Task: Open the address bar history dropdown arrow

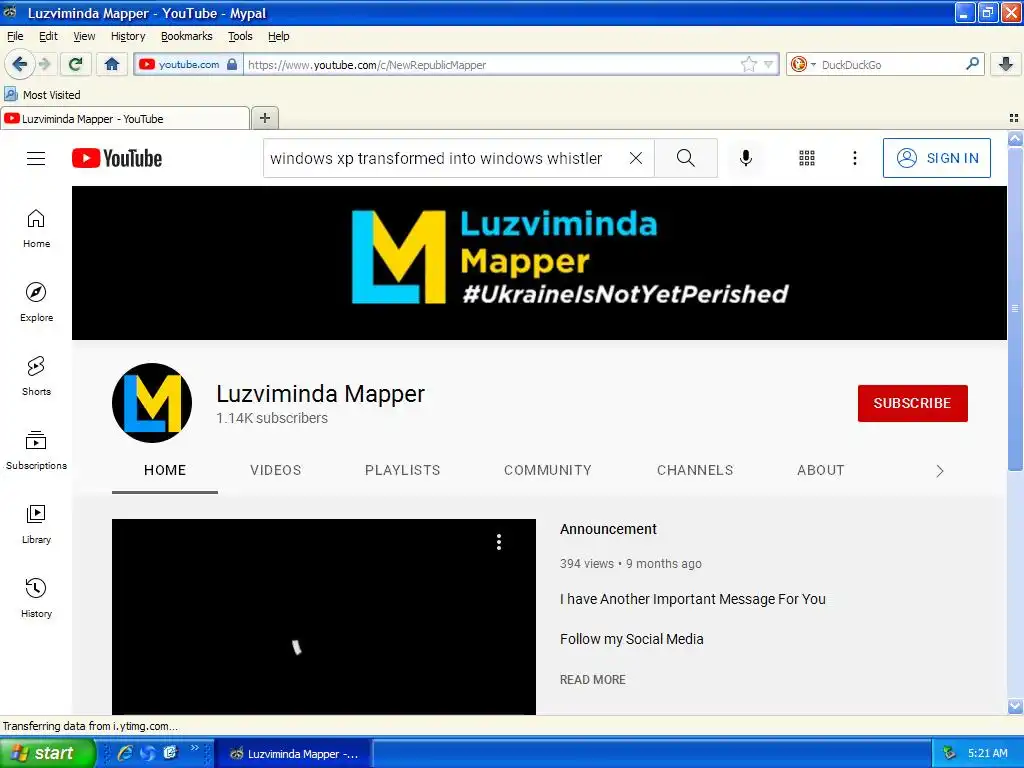Action: [769, 64]
